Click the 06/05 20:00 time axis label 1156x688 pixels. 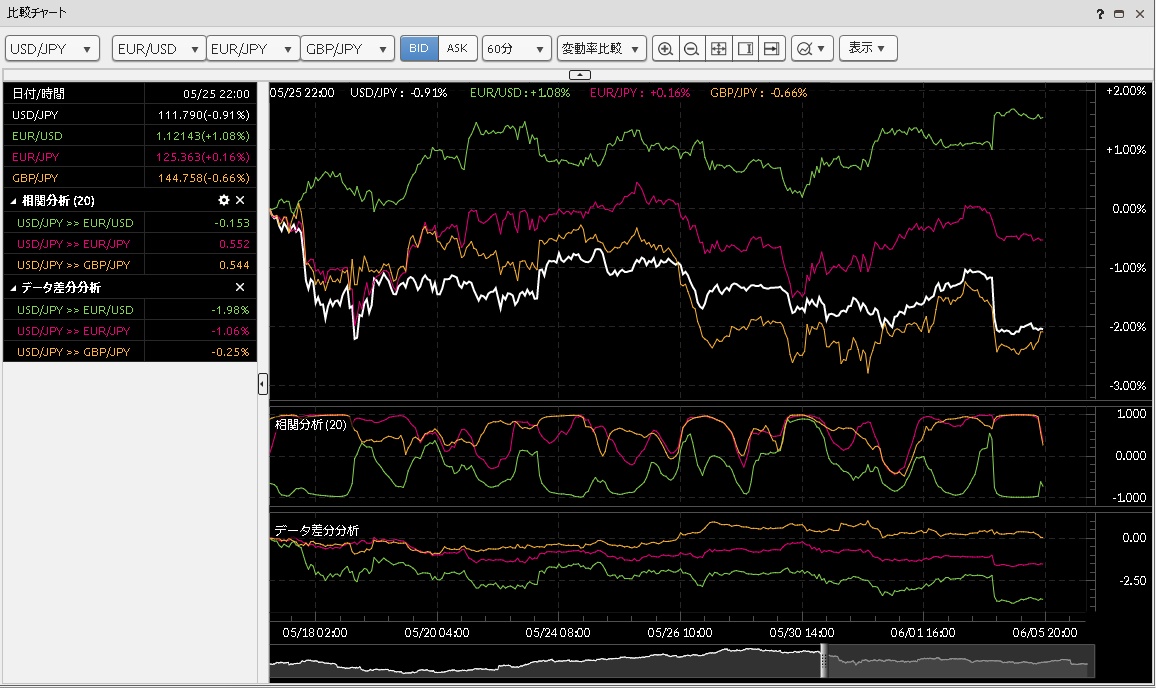pos(1045,633)
